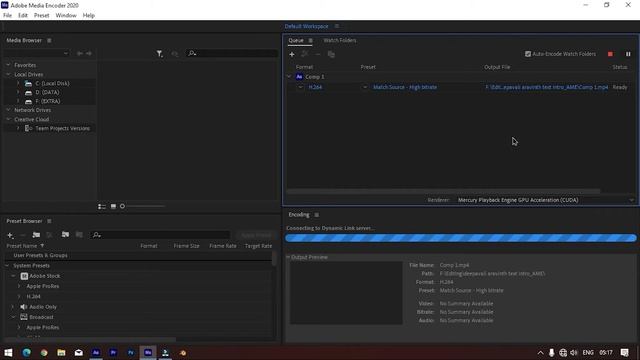640x360 pixels.
Task: Open the file type filter in Media Browser
Action: pos(160,53)
